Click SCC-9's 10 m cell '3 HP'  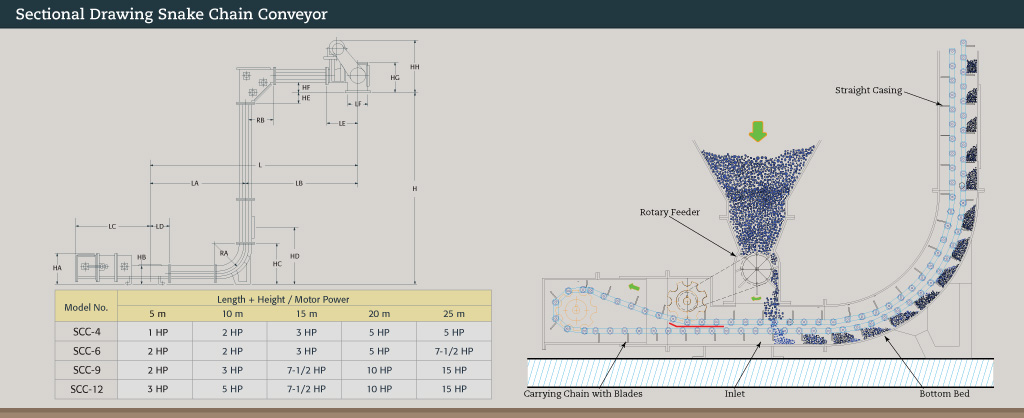(x=230, y=370)
